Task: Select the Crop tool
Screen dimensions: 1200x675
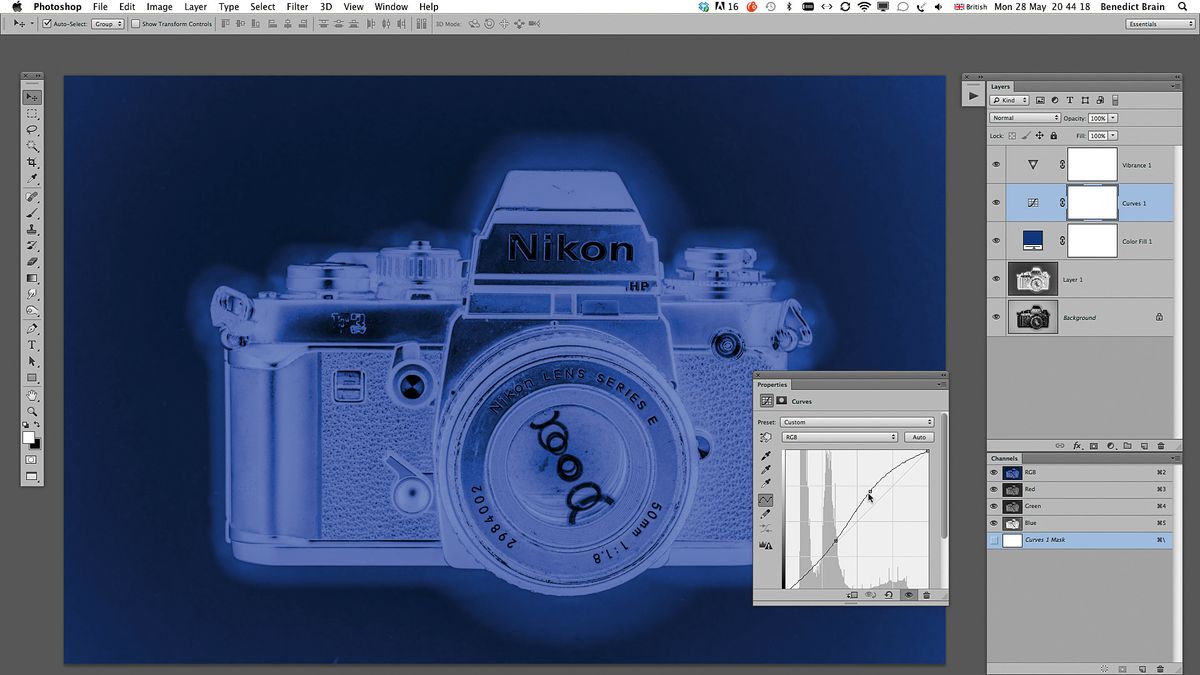Action: coord(33,162)
